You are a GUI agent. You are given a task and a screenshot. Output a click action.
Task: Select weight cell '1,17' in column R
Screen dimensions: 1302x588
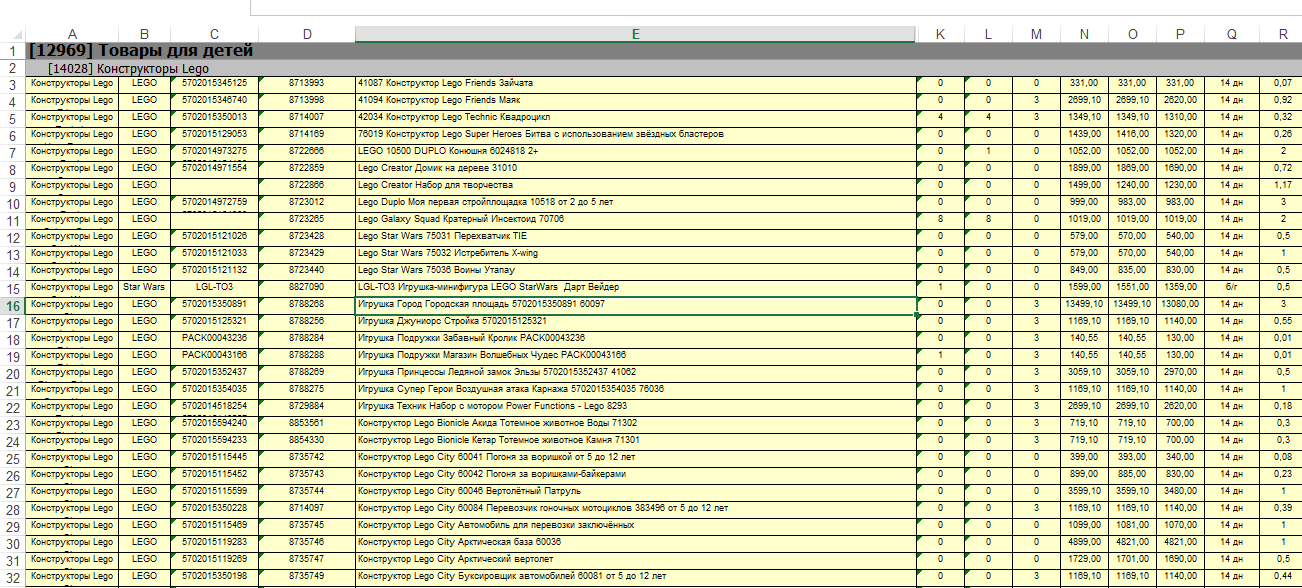pyautogui.click(x=1282, y=185)
